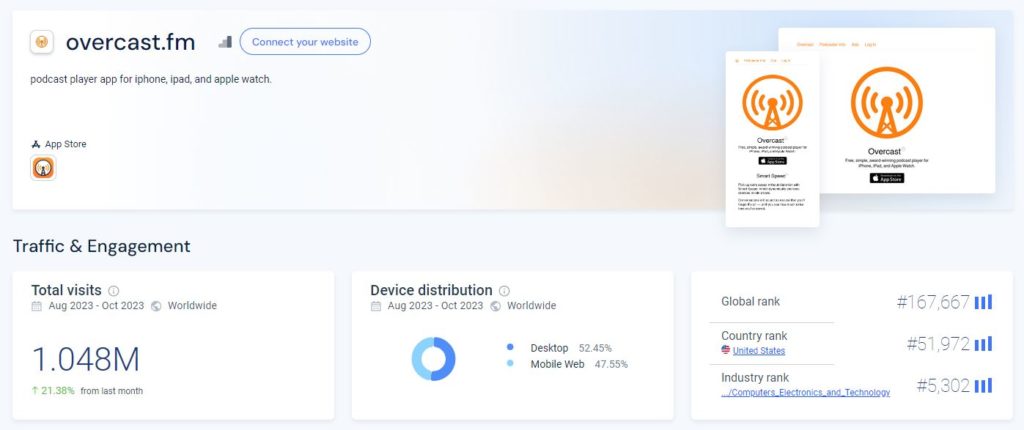Screen dimensions: 1024x430
Task: Click the #167,667 global rank value
Action: click(933, 302)
